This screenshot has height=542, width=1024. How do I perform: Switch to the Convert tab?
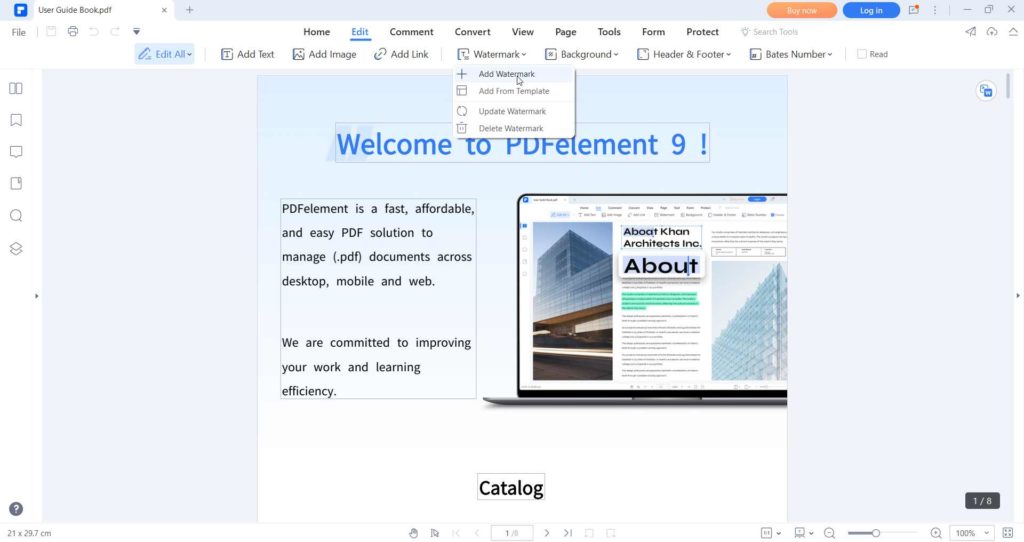(x=472, y=31)
